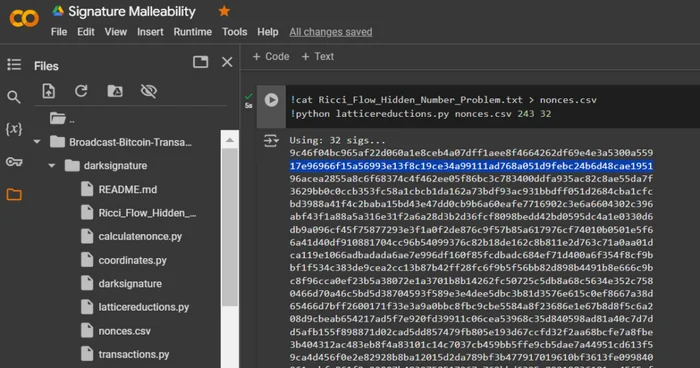Click the cell output options icon
The image size is (700, 368).
[x=271, y=141]
